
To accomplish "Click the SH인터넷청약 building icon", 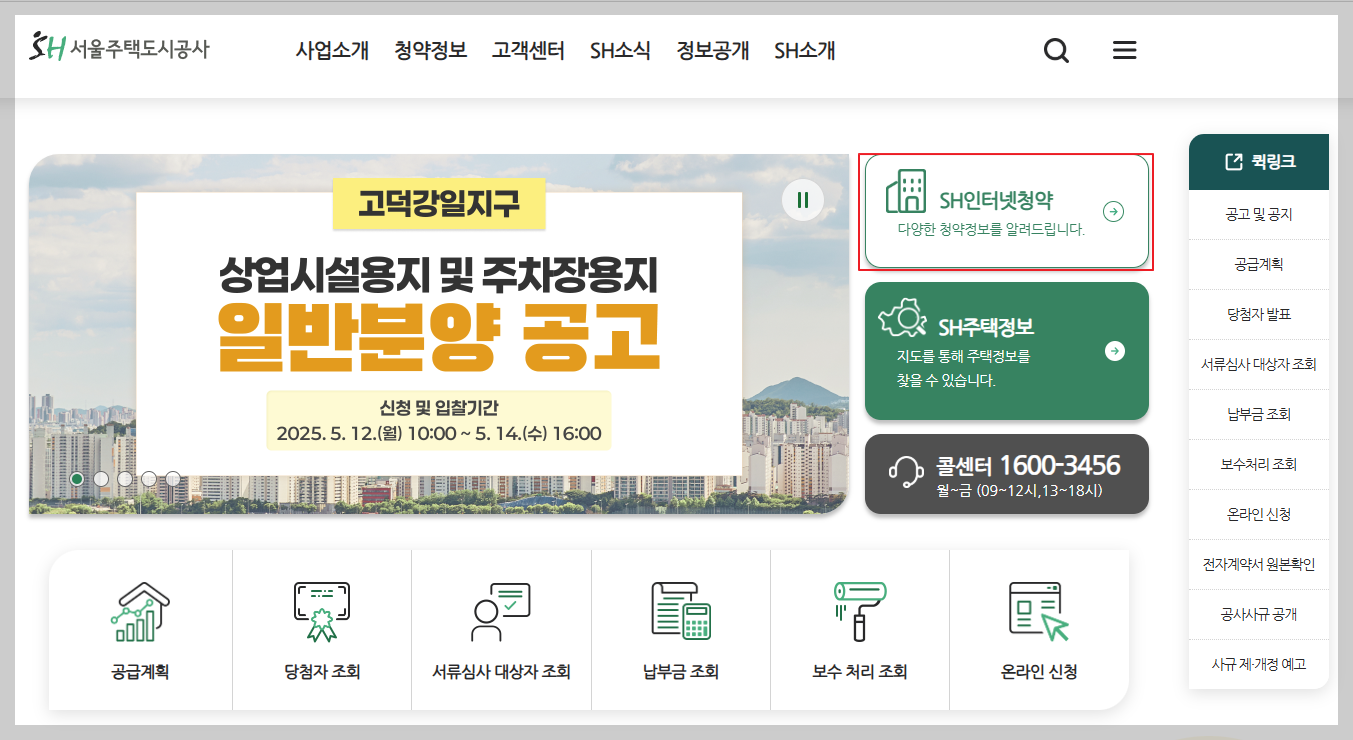I will coord(905,191).
